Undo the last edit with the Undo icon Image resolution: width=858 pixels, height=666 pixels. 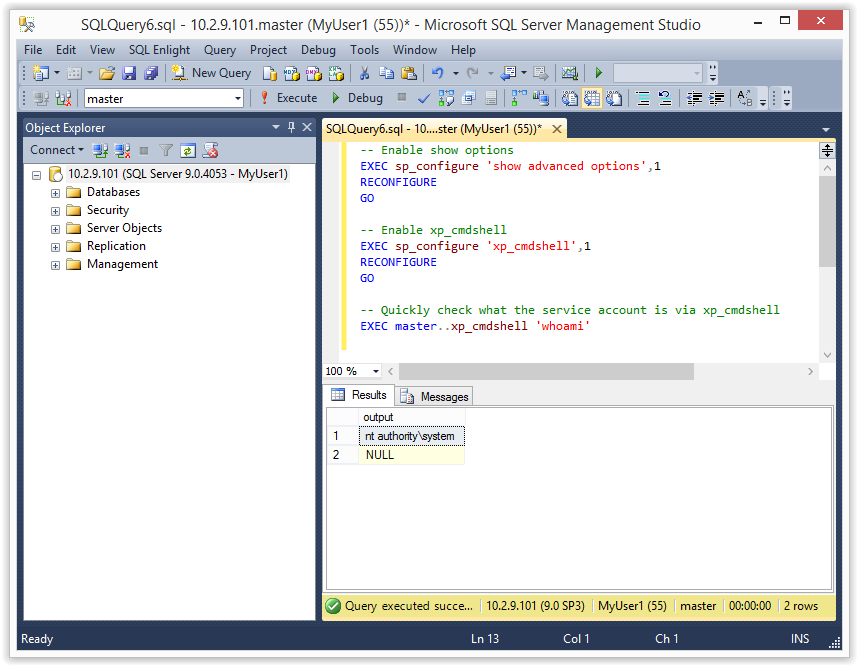pyautogui.click(x=438, y=73)
